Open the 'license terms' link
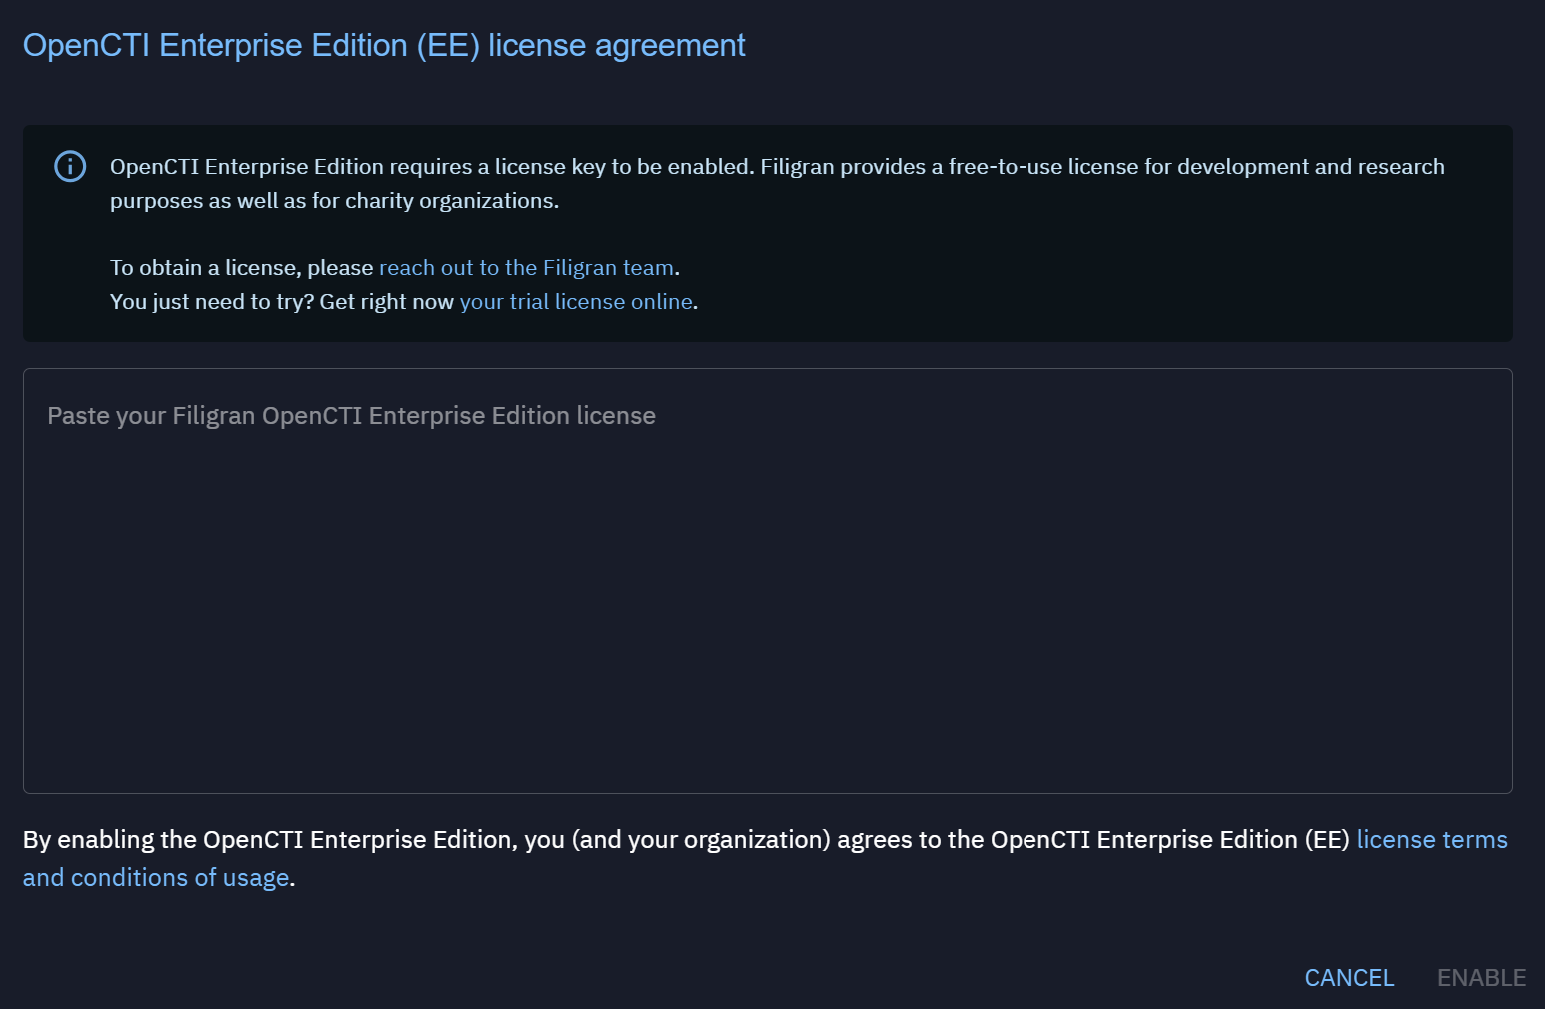Viewport: 1545px width, 1009px height. (x=1431, y=840)
